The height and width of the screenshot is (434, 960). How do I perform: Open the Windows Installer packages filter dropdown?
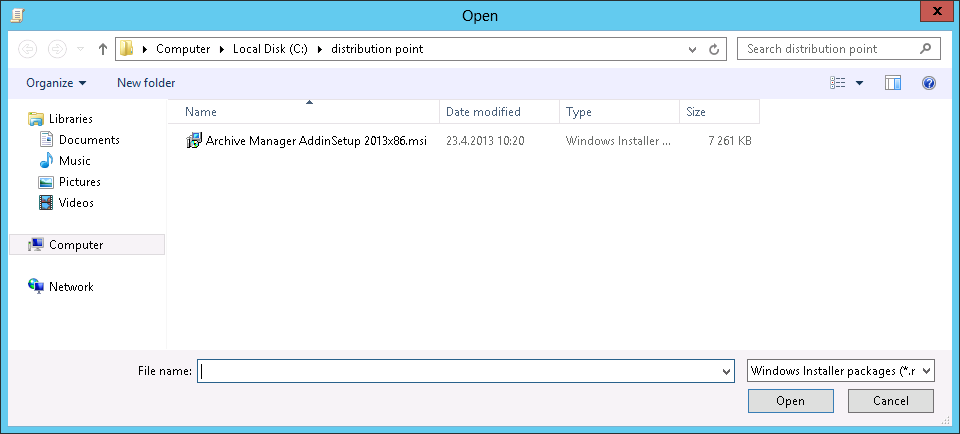point(841,370)
